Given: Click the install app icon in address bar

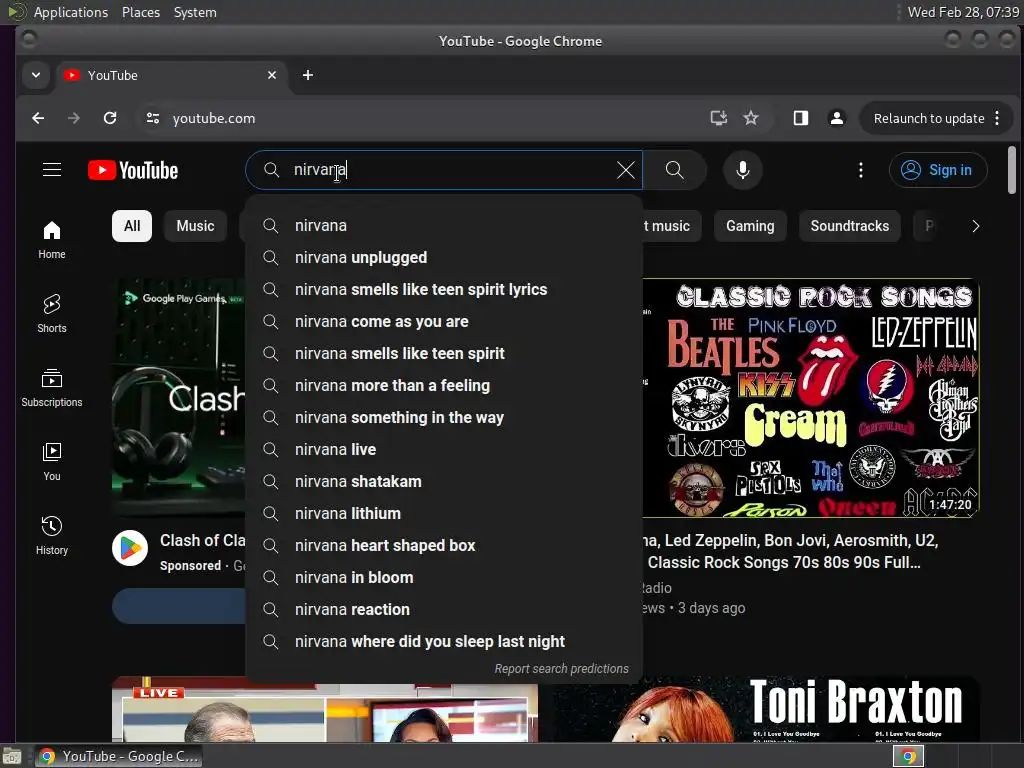Looking at the screenshot, I should tap(718, 118).
